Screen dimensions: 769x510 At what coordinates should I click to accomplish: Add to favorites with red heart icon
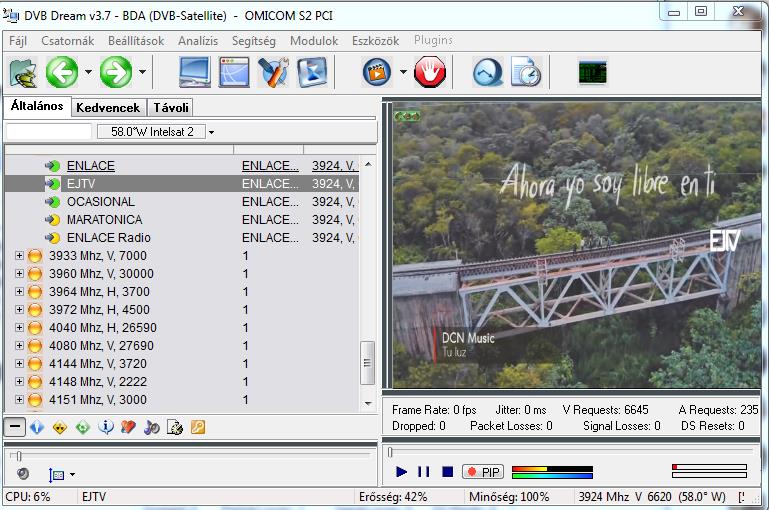point(128,428)
